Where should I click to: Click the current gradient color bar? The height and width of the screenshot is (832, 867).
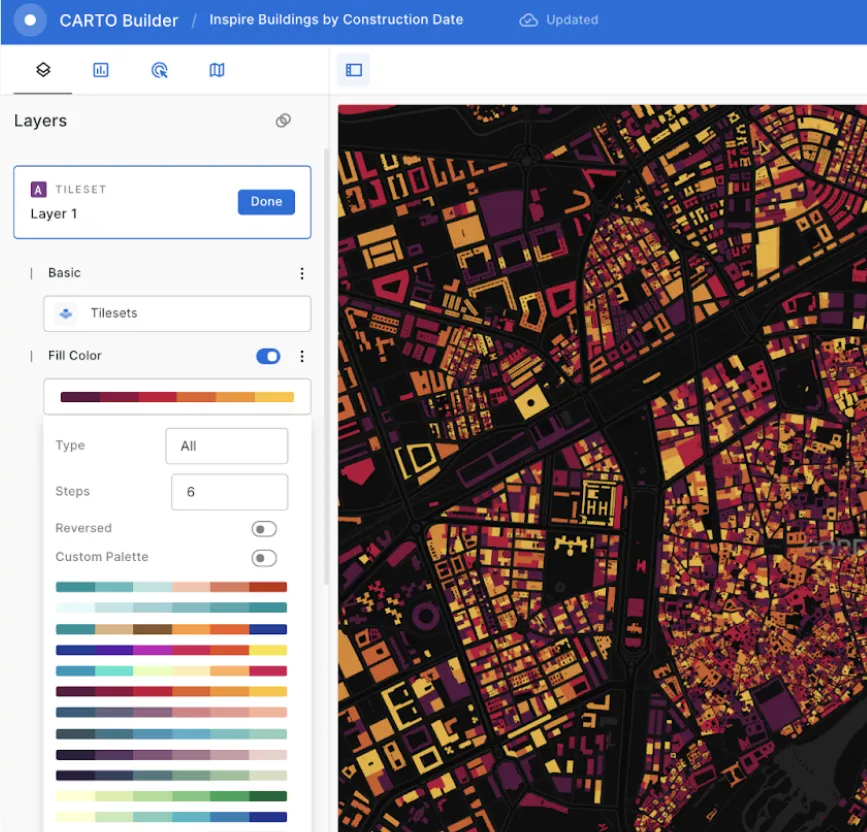[x=177, y=396]
